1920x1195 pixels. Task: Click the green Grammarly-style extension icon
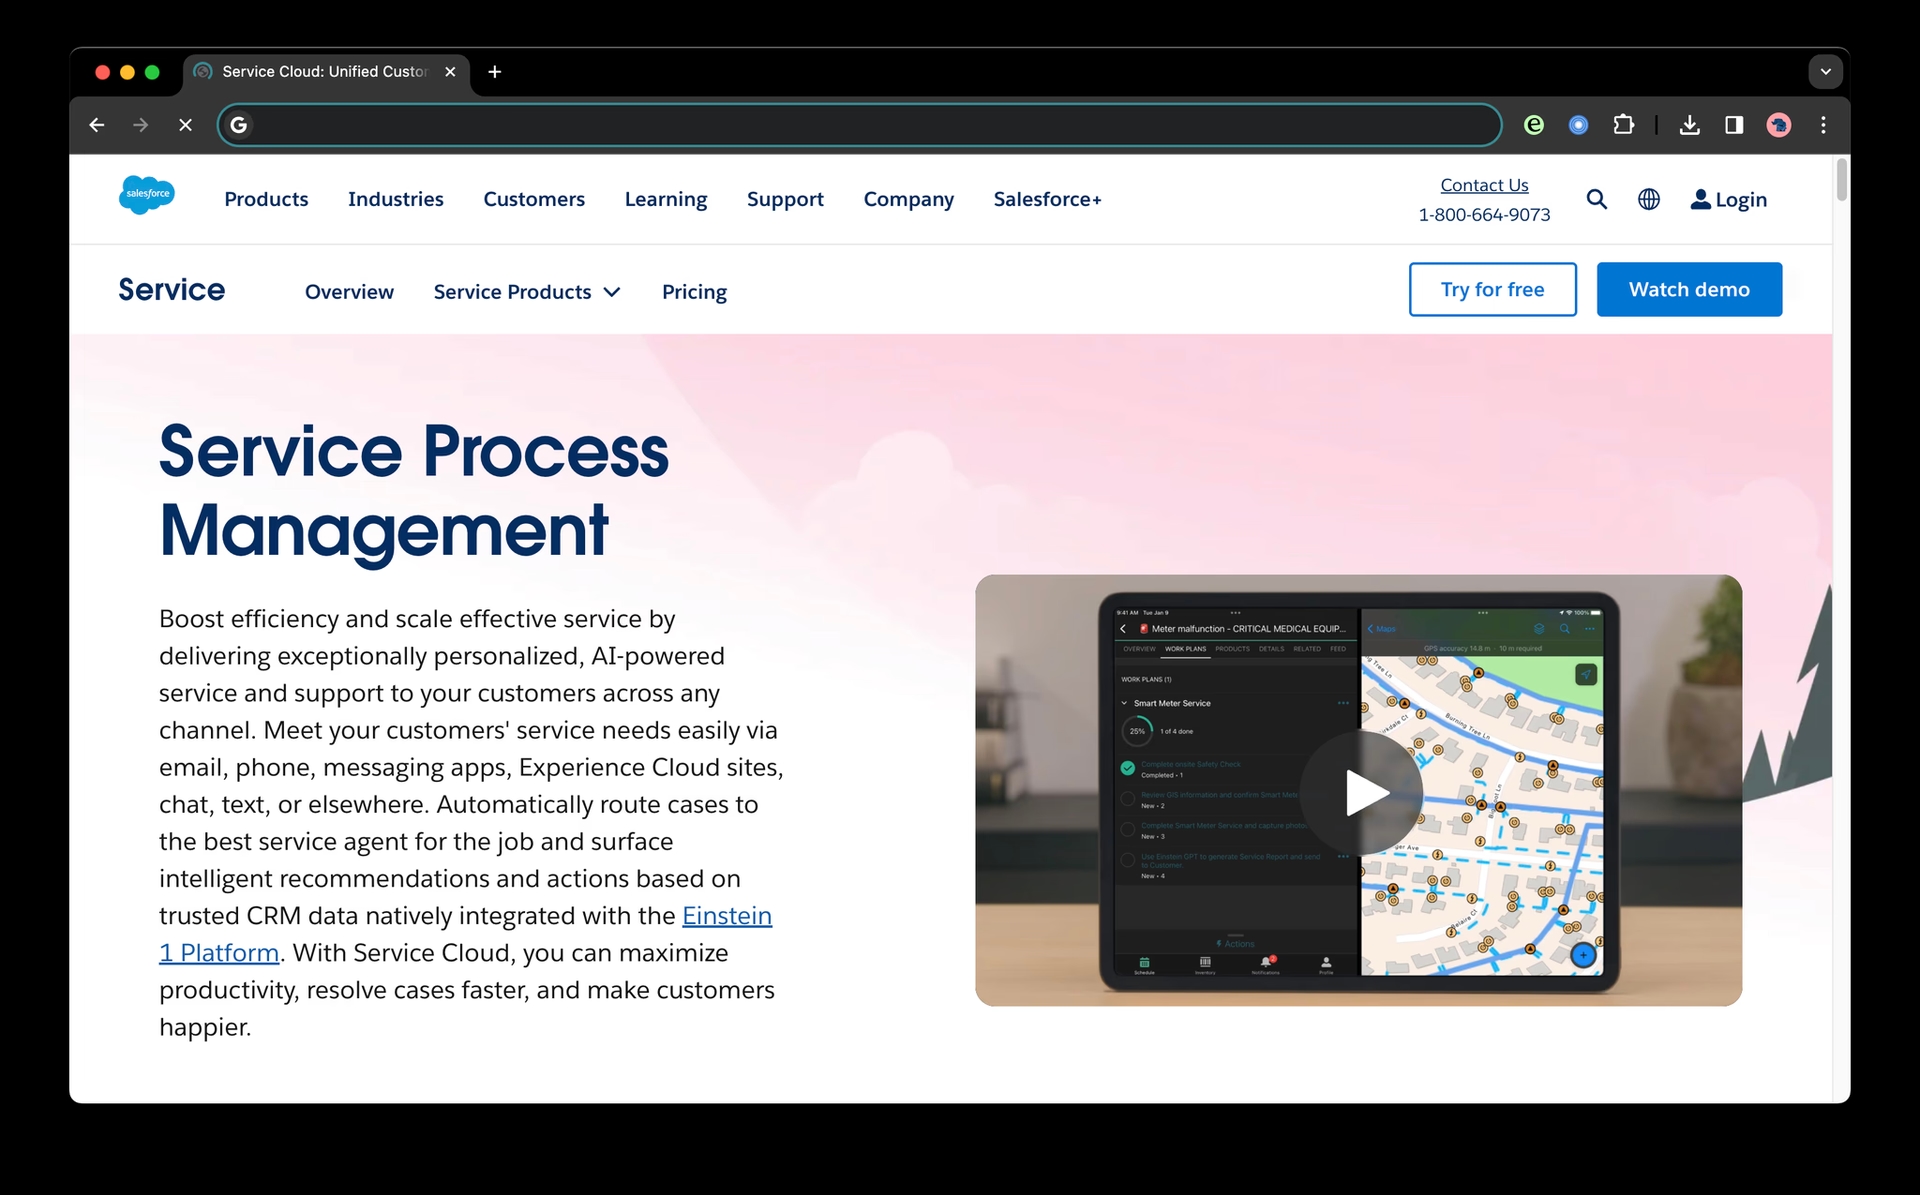coord(1534,125)
